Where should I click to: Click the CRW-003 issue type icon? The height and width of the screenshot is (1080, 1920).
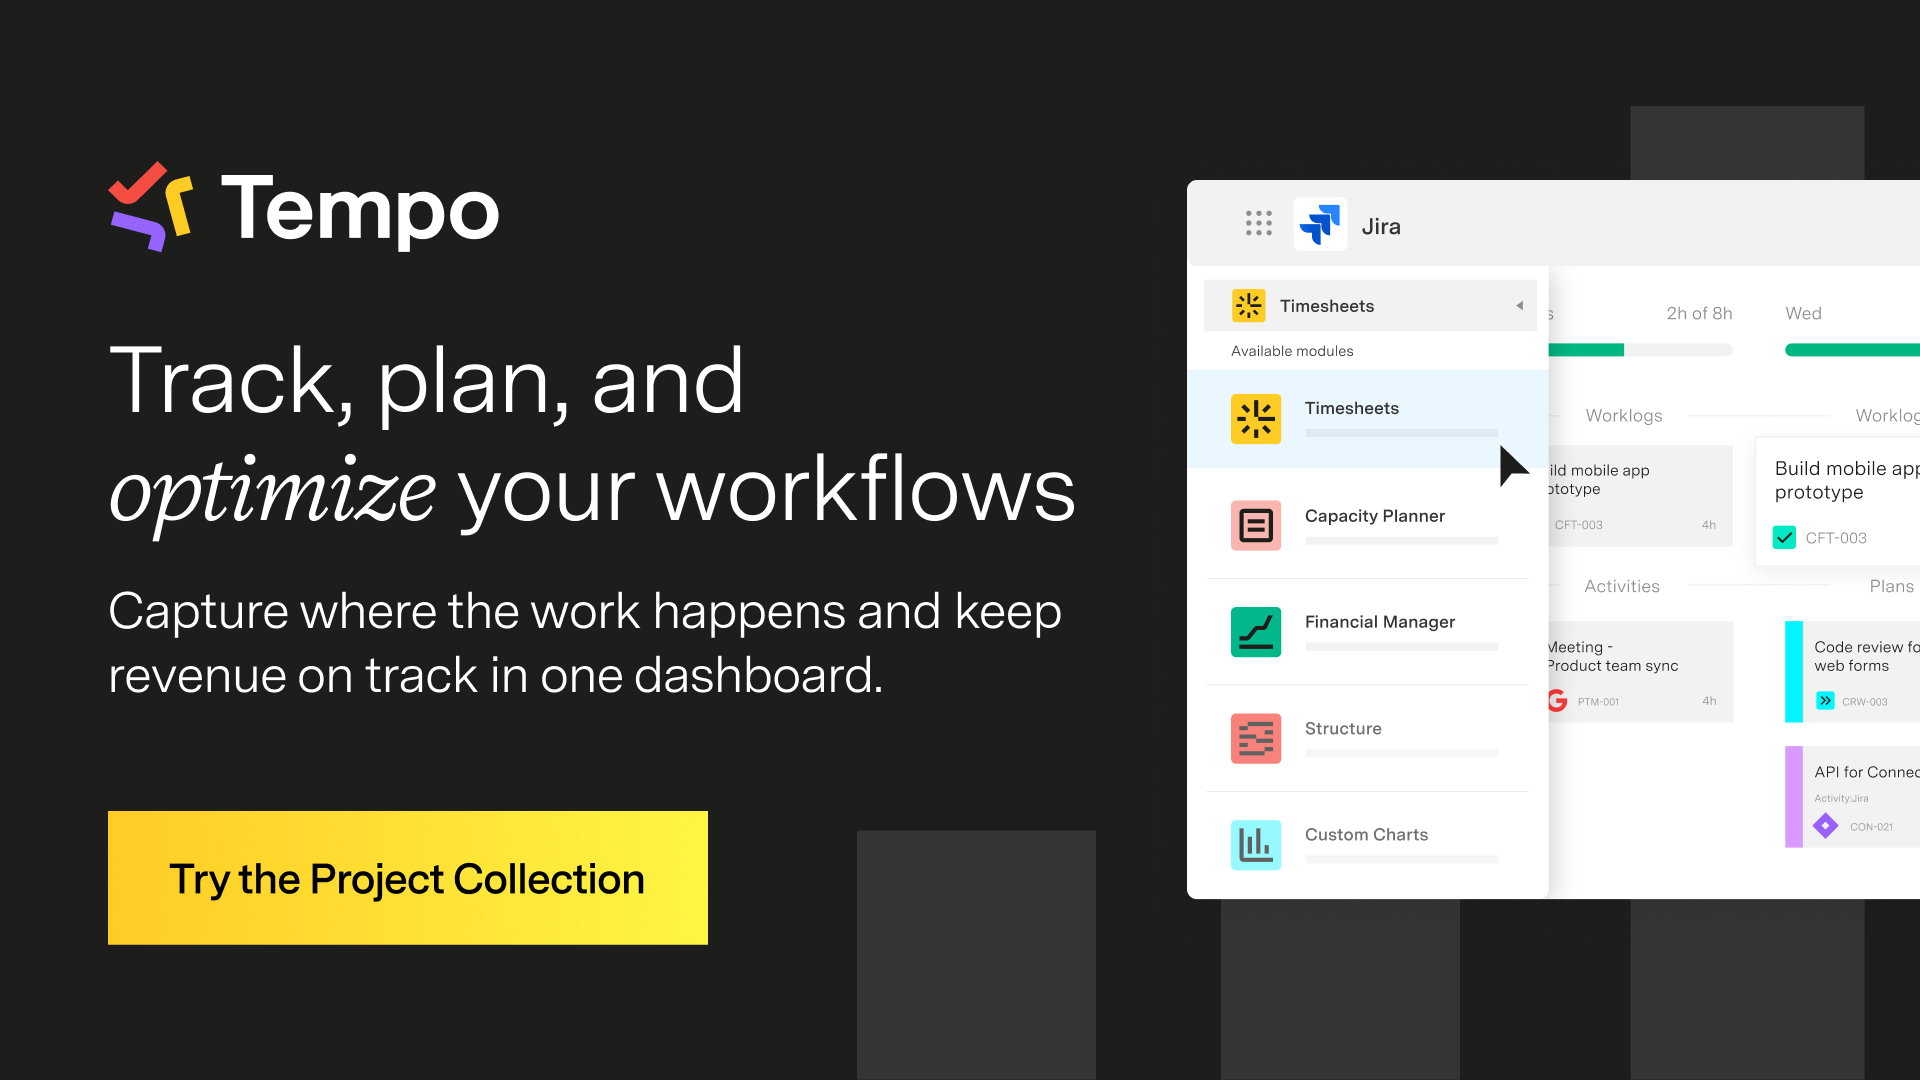[1825, 701]
